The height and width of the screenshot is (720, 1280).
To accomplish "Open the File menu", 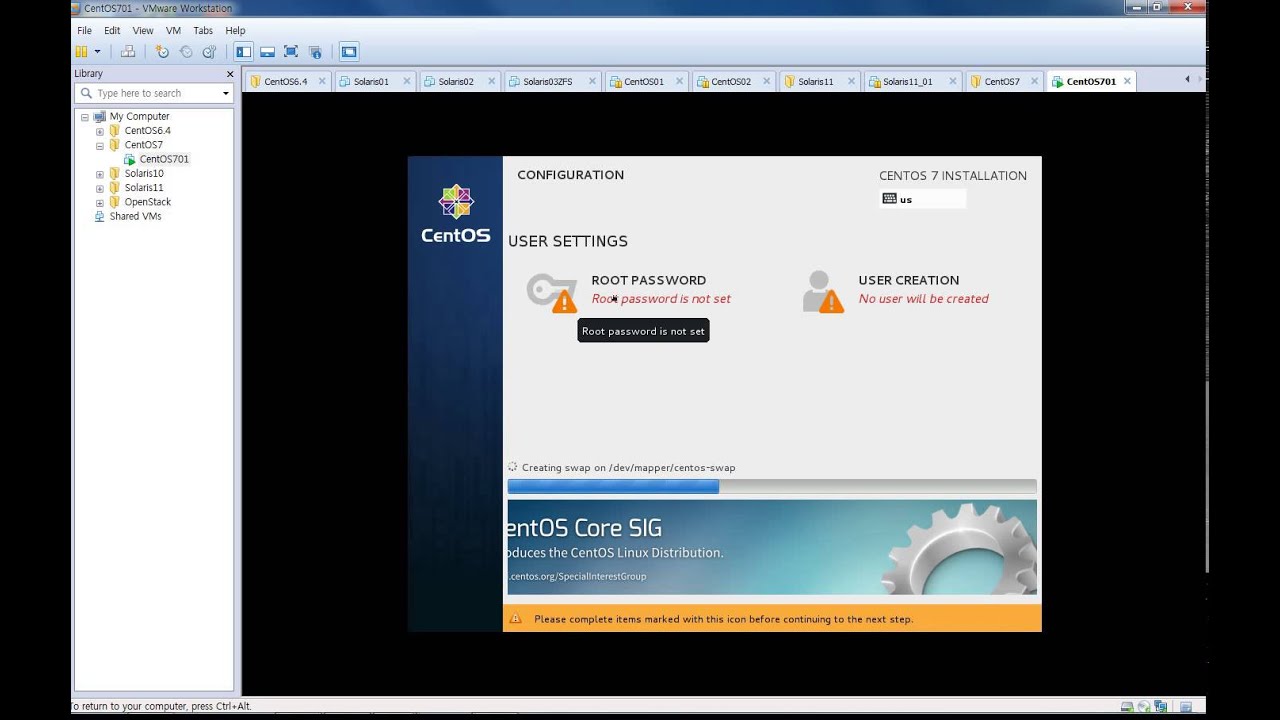I will tap(84, 31).
